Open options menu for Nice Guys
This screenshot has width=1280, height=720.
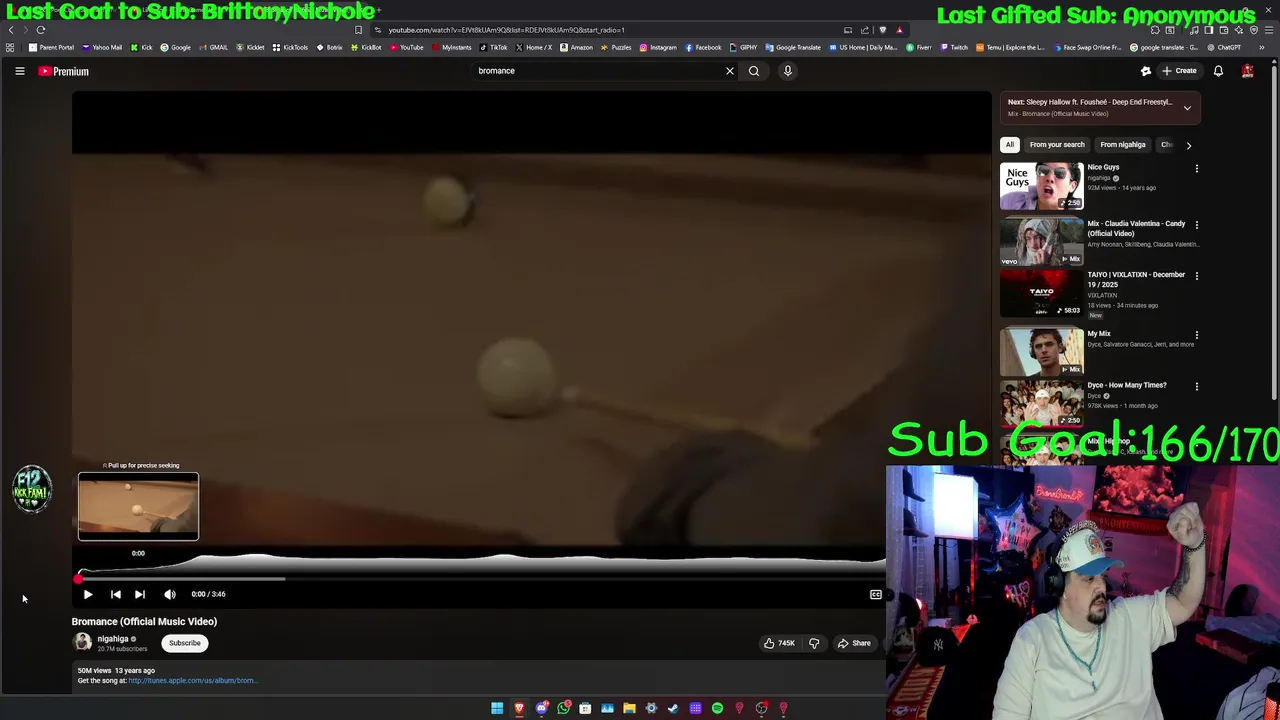click(1197, 169)
